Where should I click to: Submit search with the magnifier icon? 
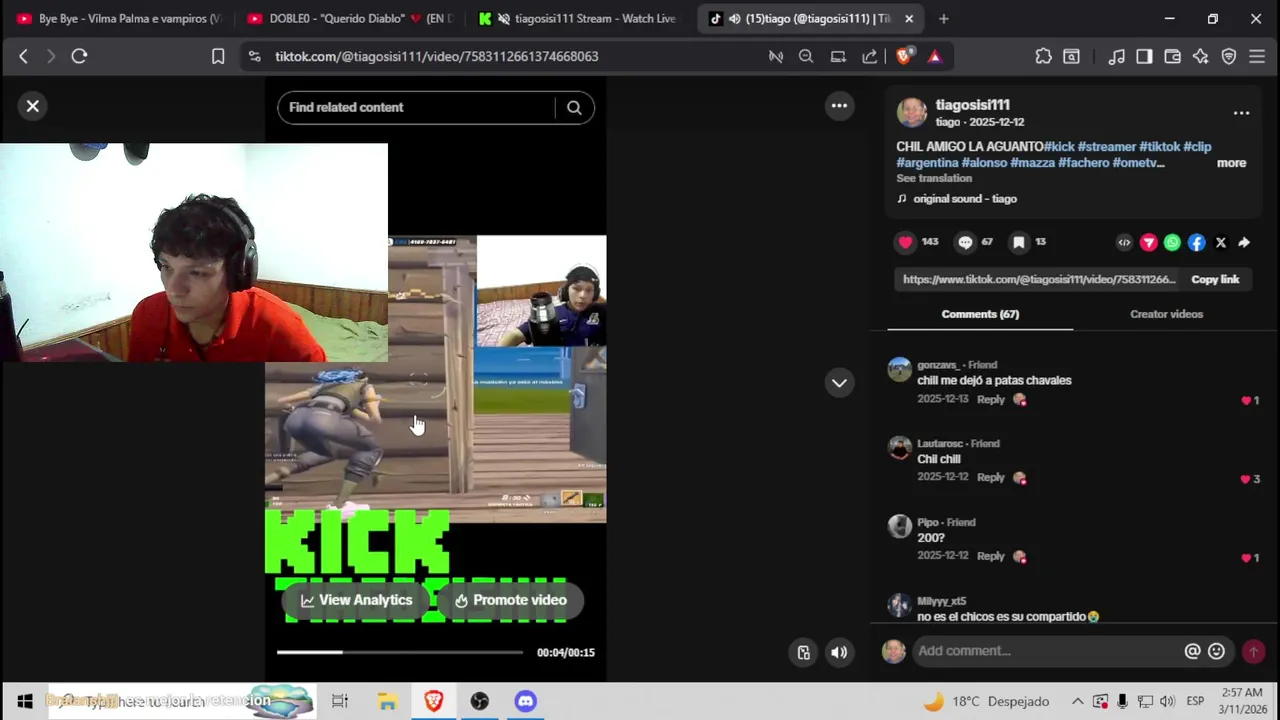[x=574, y=107]
